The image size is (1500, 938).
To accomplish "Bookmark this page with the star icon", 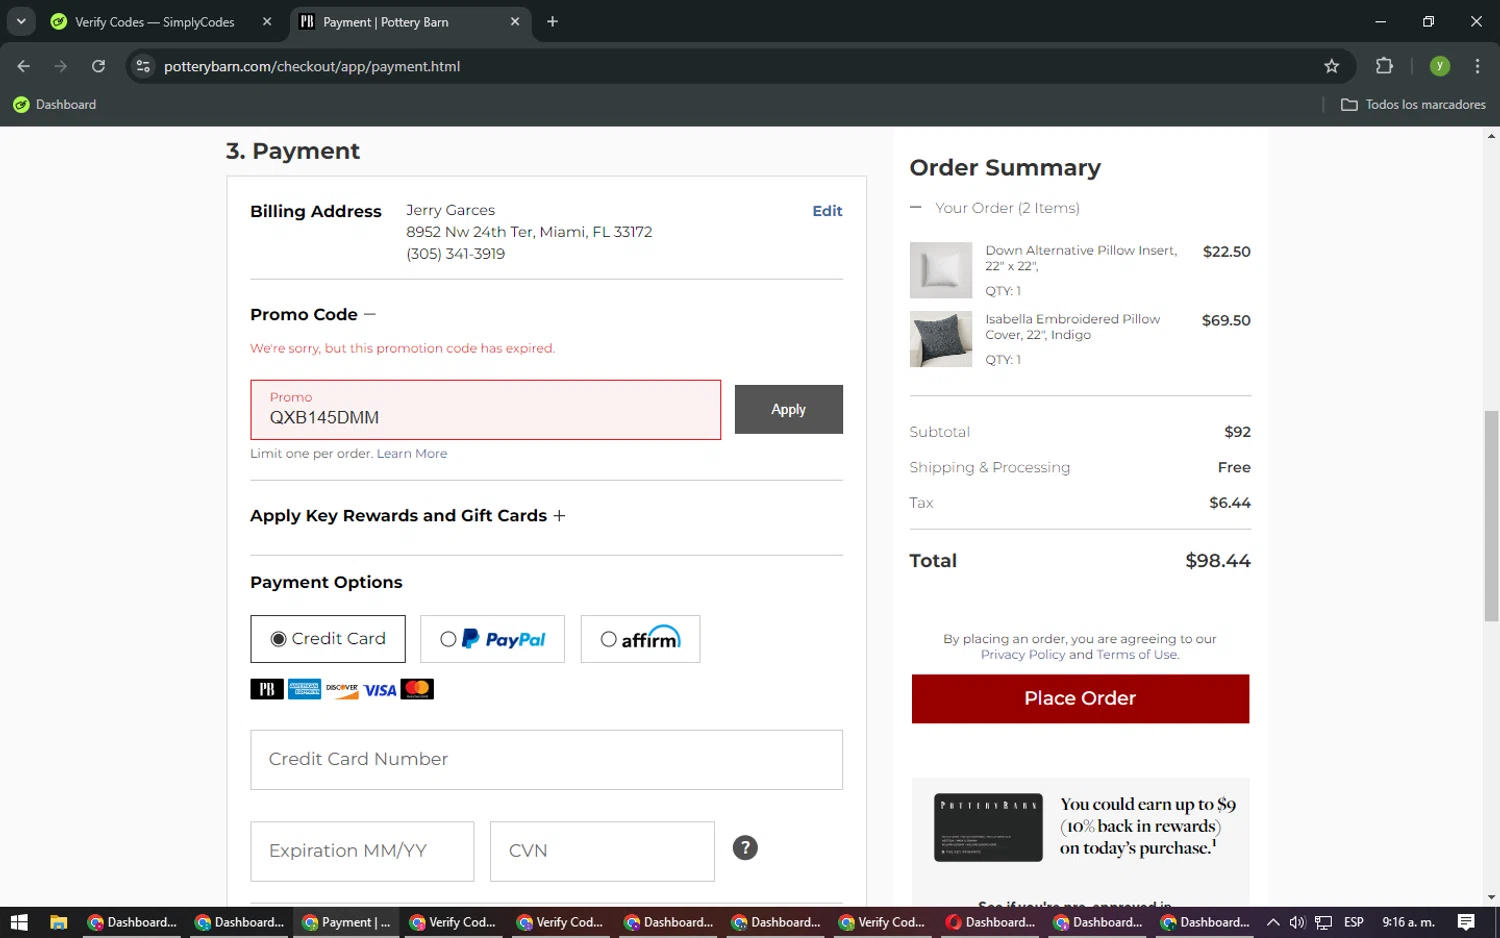I will click(1331, 66).
